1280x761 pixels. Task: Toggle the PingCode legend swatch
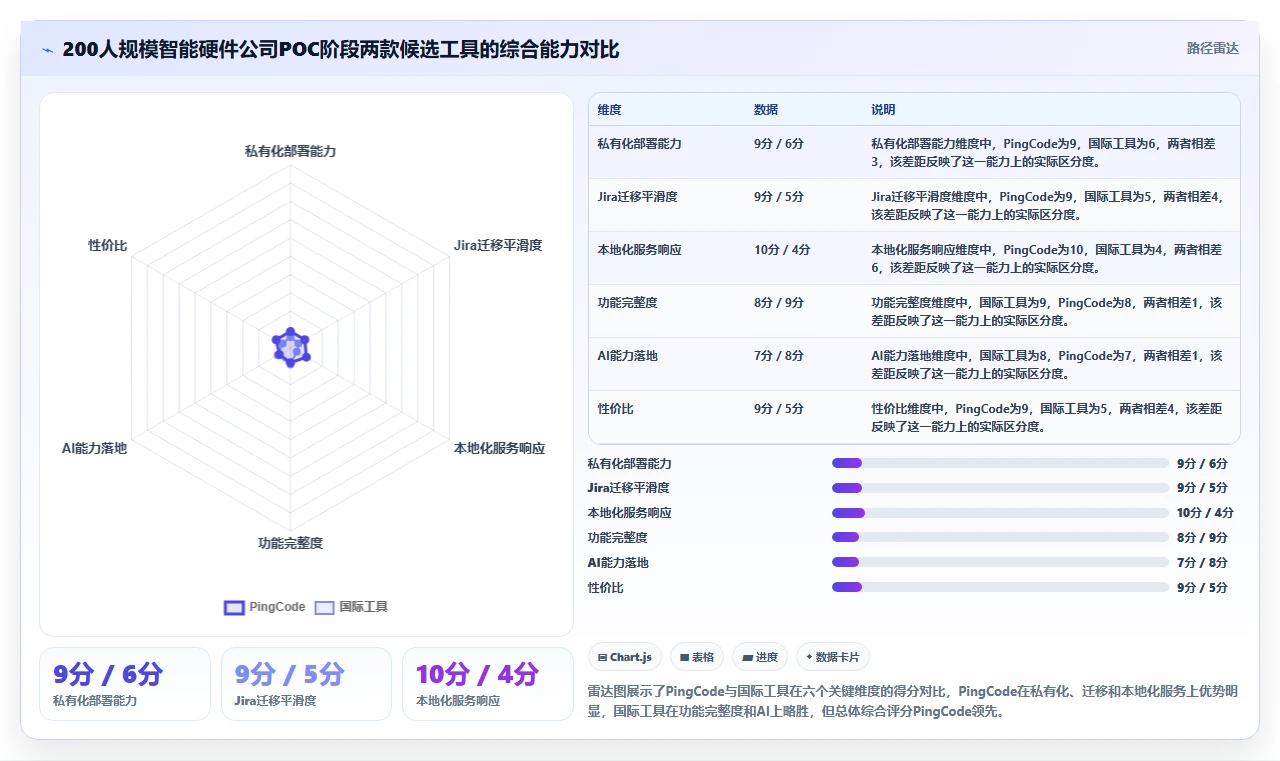234,607
